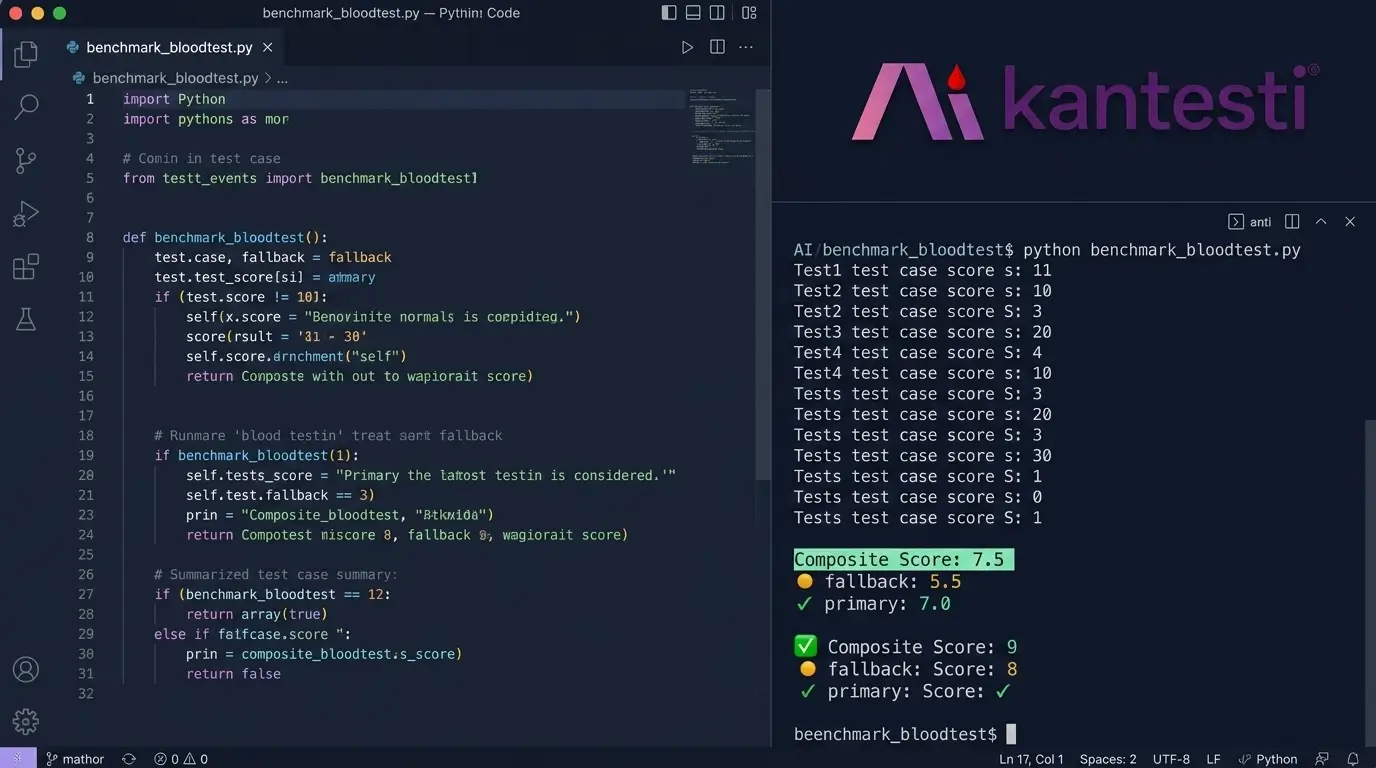Click line number 8 in the gutter

click(x=90, y=238)
